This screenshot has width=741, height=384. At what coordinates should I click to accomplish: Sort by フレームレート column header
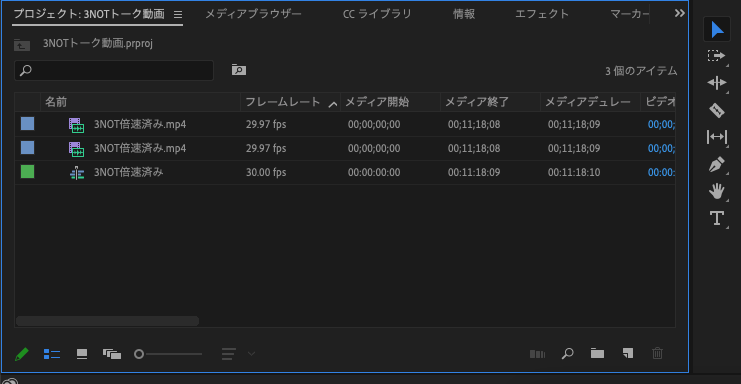[x=283, y=102]
